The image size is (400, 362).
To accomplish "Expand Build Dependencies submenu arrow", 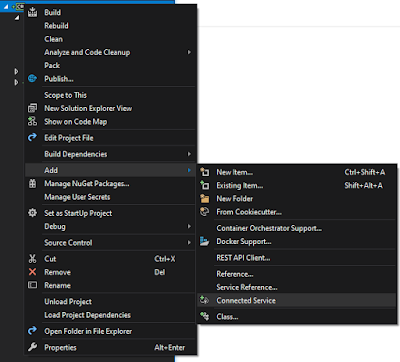I will pyautogui.click(x=189, y=154).
